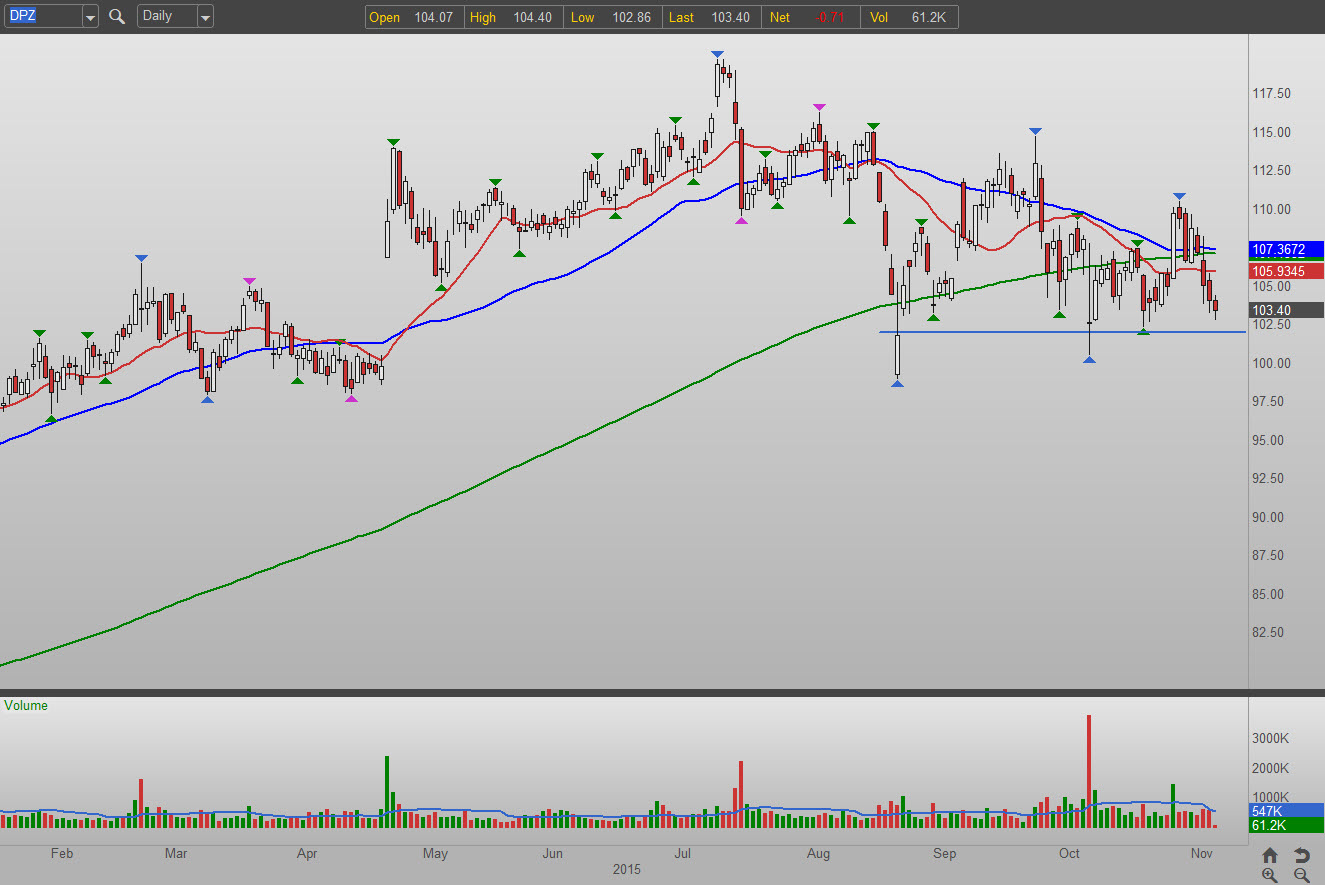Select blue pivot marker above the July peak
This screenshot has width=1325, height=885.
pos(718,54)
